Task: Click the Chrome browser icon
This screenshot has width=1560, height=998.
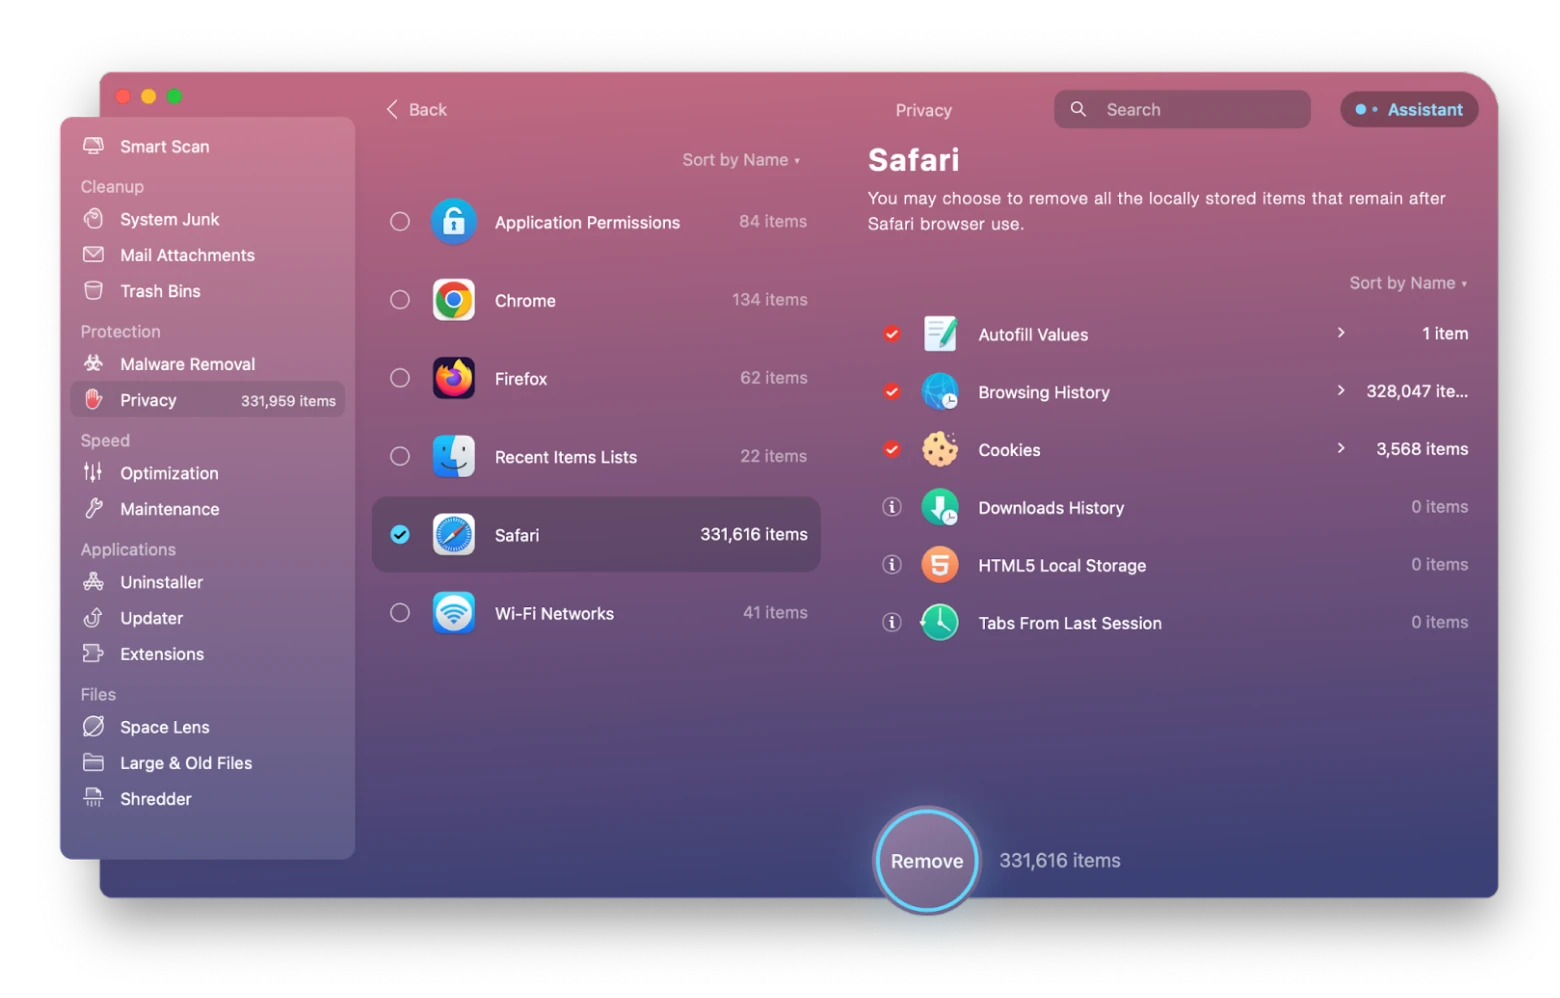Action: [x=453, y=300]
